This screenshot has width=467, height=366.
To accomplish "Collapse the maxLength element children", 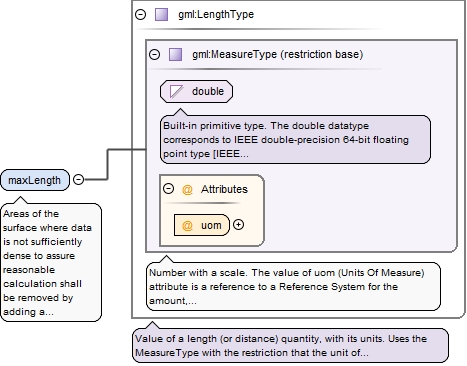I will (78, 180).
